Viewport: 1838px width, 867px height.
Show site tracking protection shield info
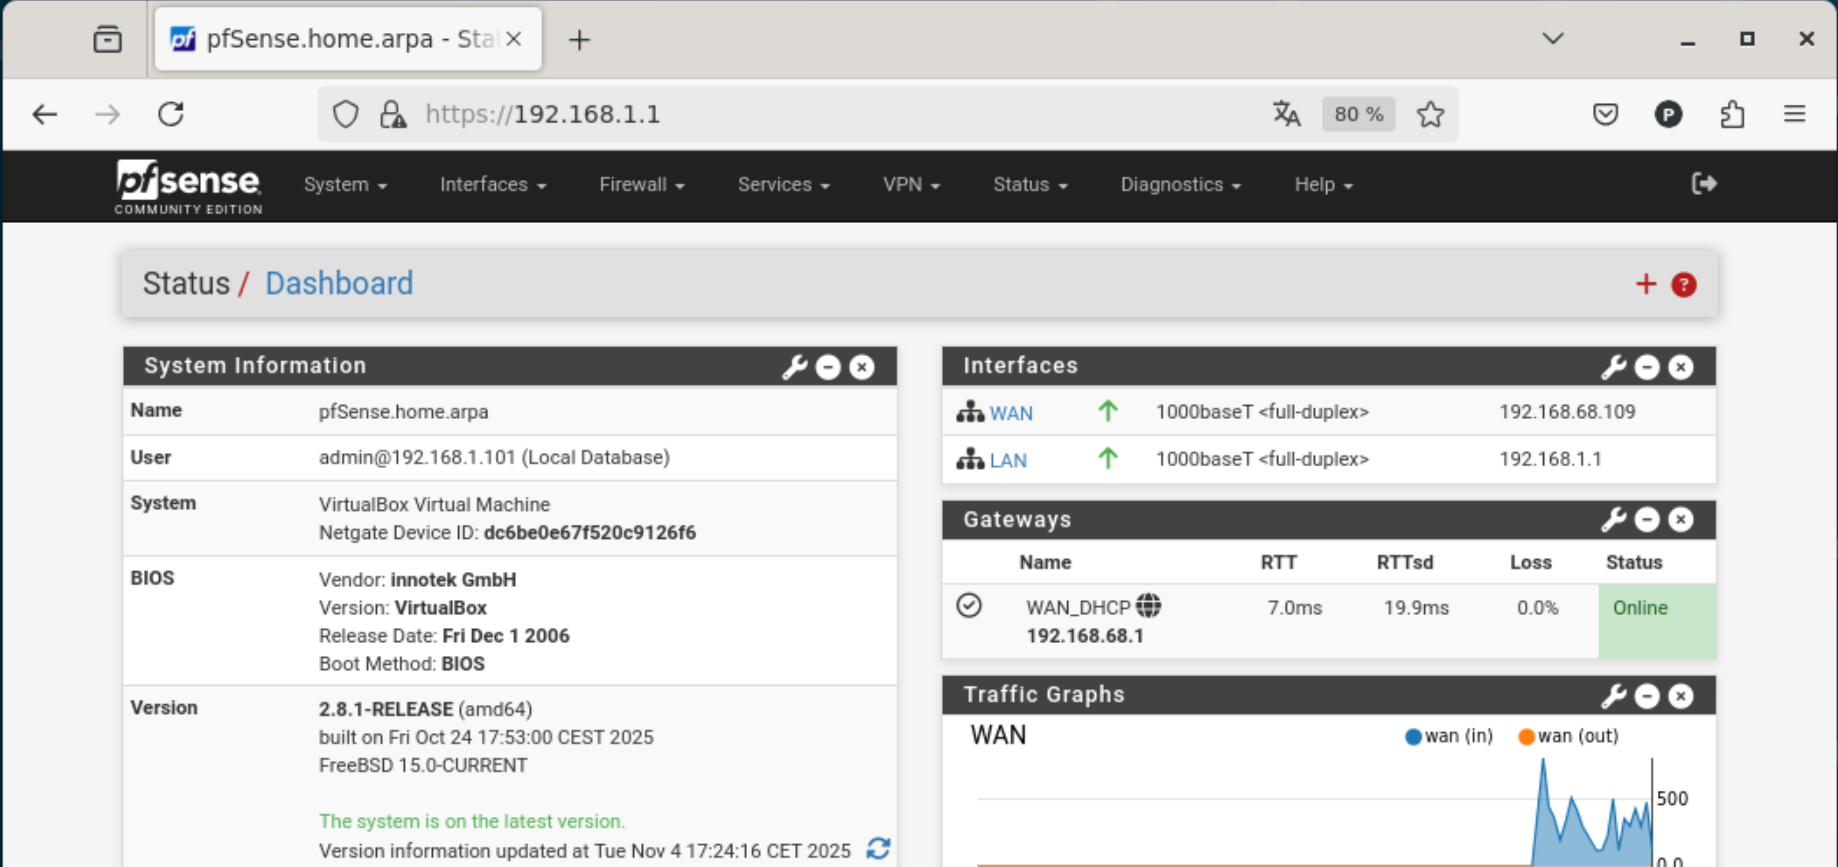coord(346,114)
